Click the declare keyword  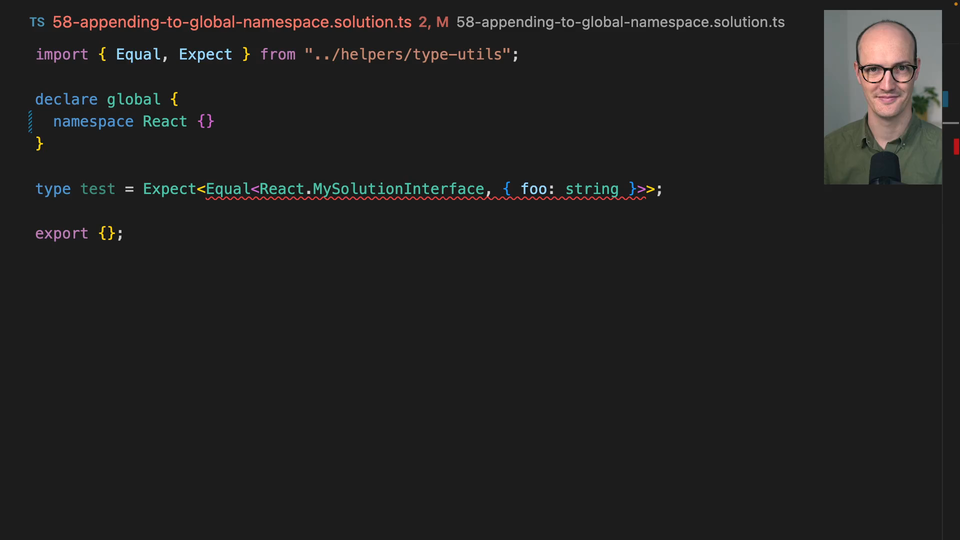pyautogui.click(x=66, y=99)
